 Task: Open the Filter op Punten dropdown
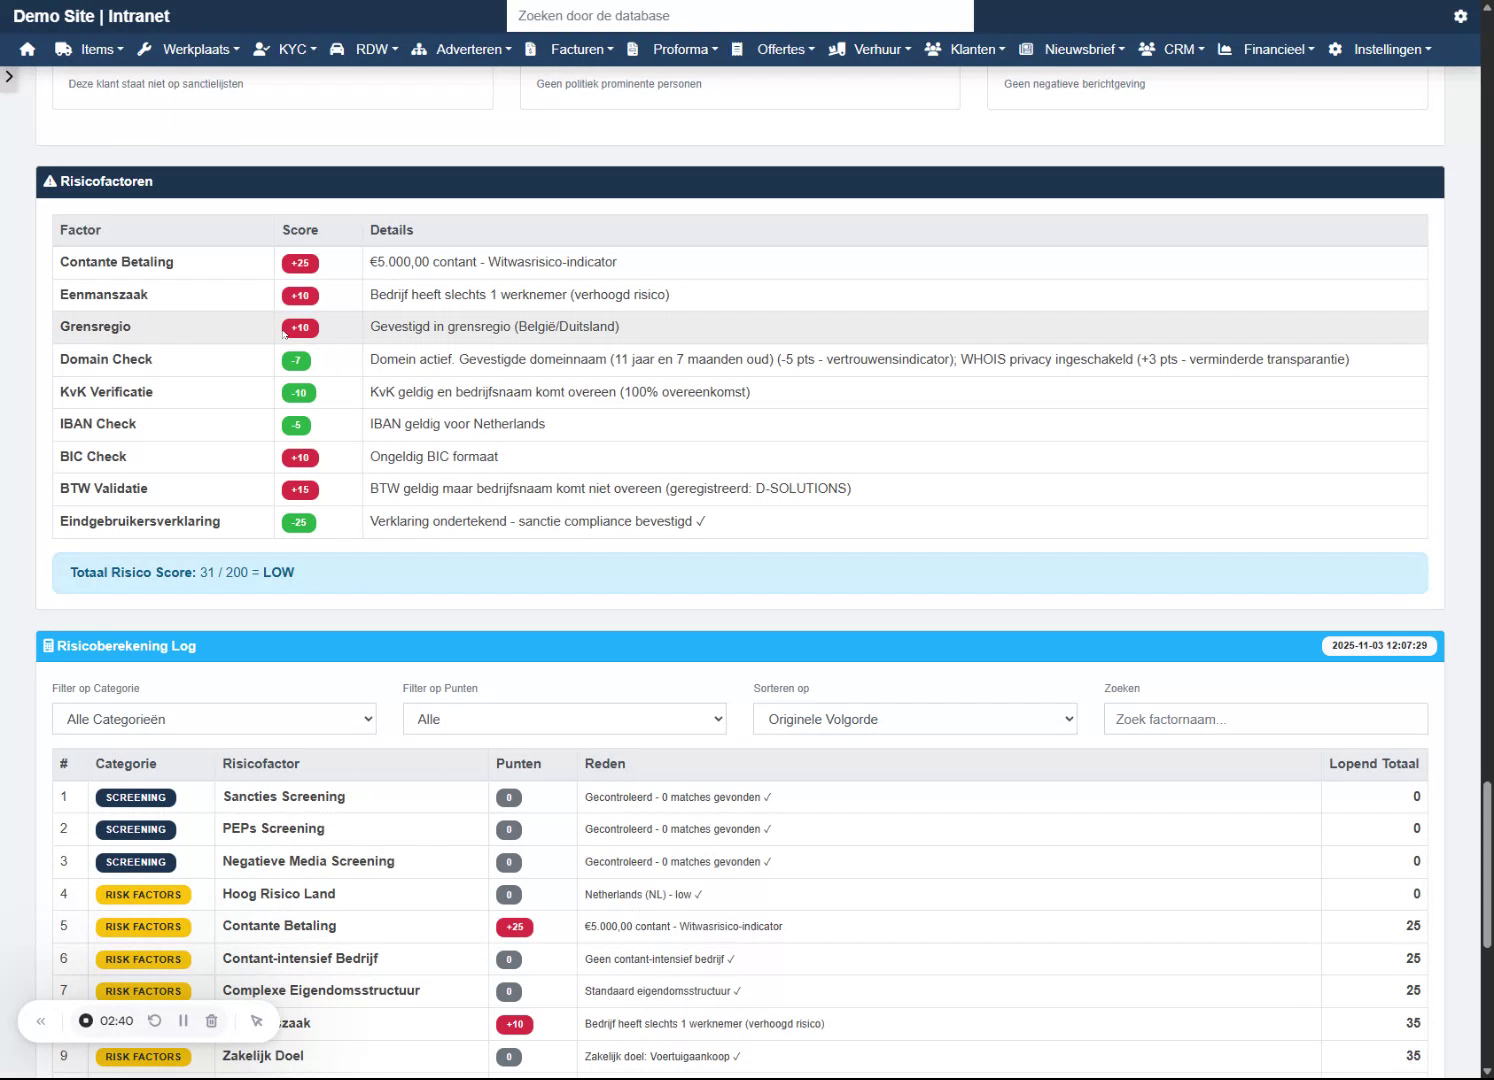pos(565,719)
